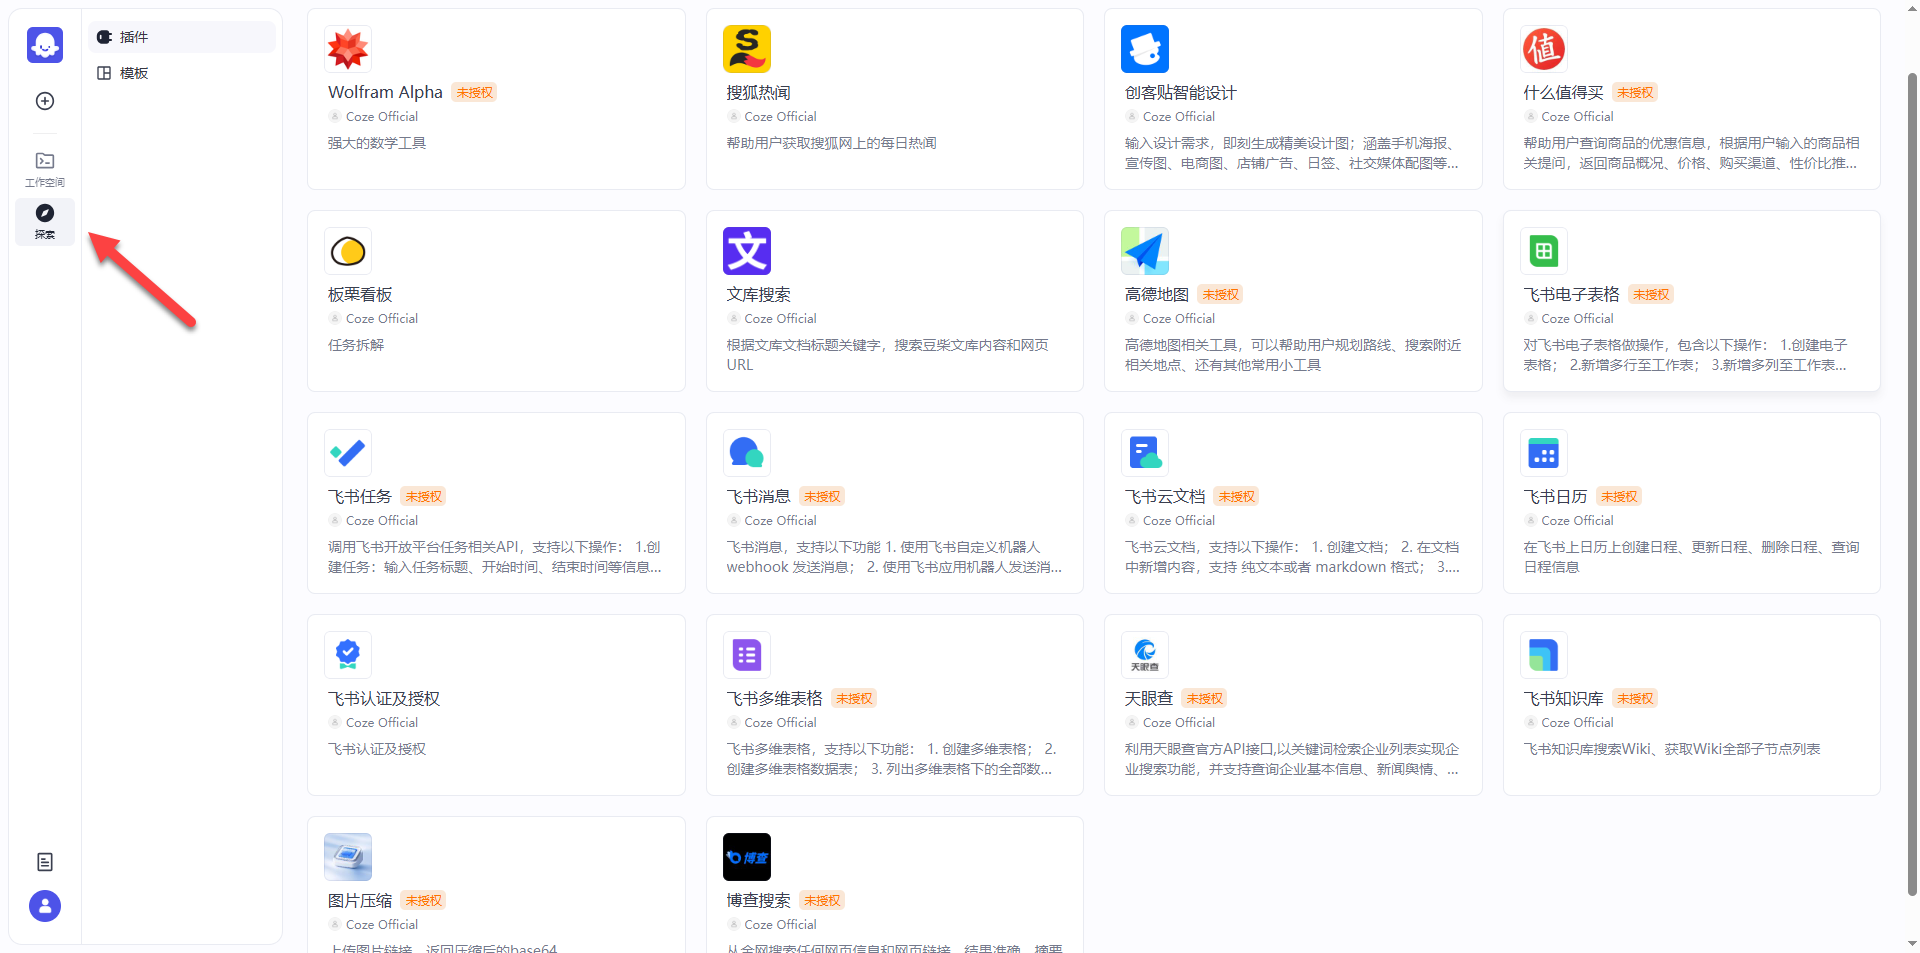Click the plus button to create something new
Viewport: 1920px width, 953px height.
[x=44, y=100]
